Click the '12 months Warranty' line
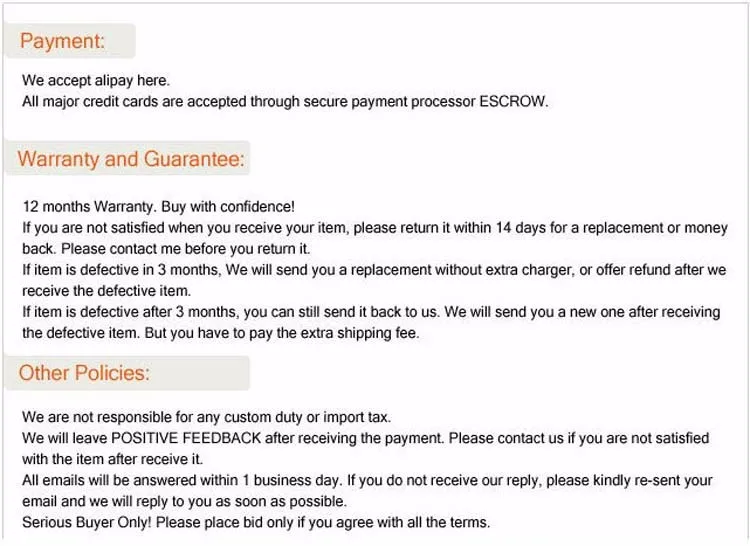This screenshot has height=546, width=750. 158,207
